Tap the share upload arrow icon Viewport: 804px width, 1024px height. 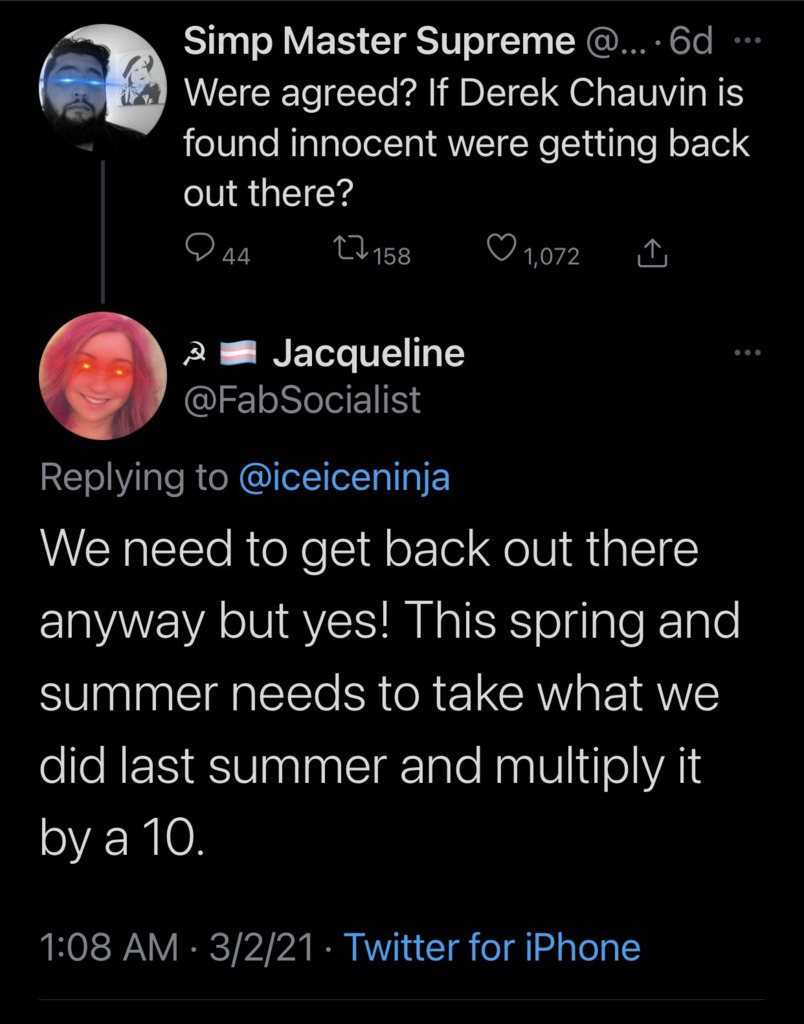[651, 255]
